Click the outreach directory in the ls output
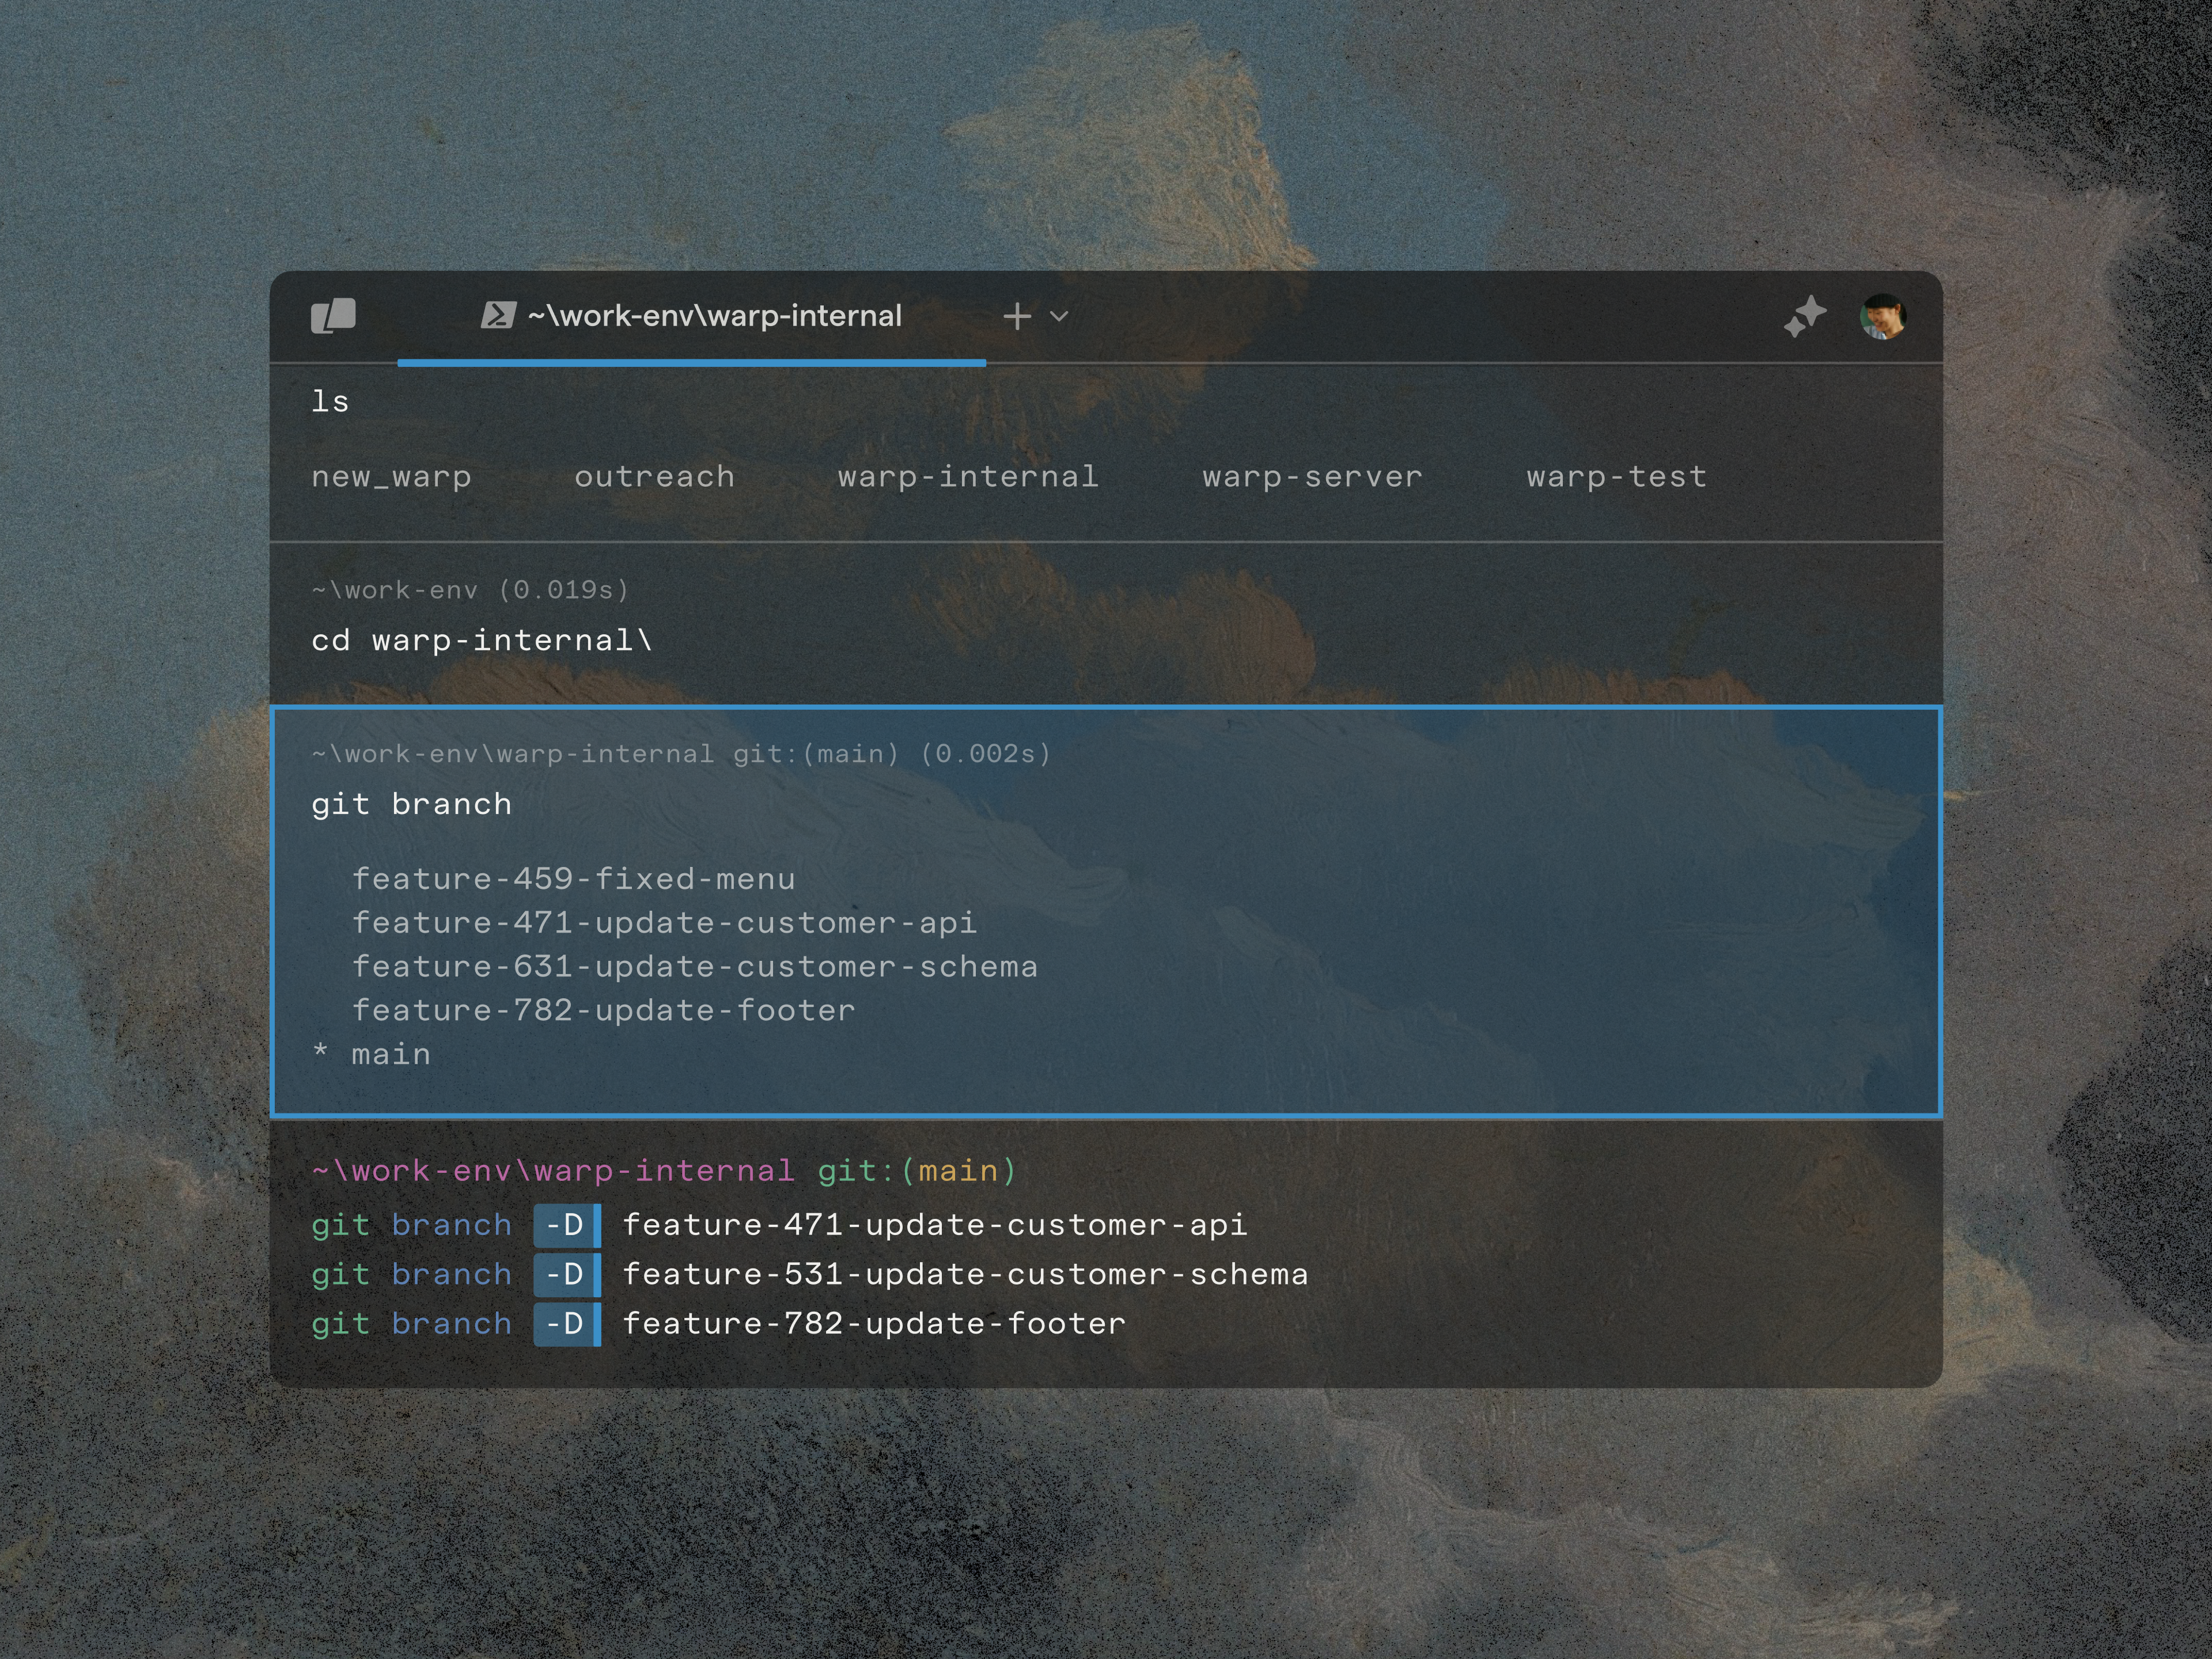The height and width of the screenshot is (1659, 2212). [654, 477]
